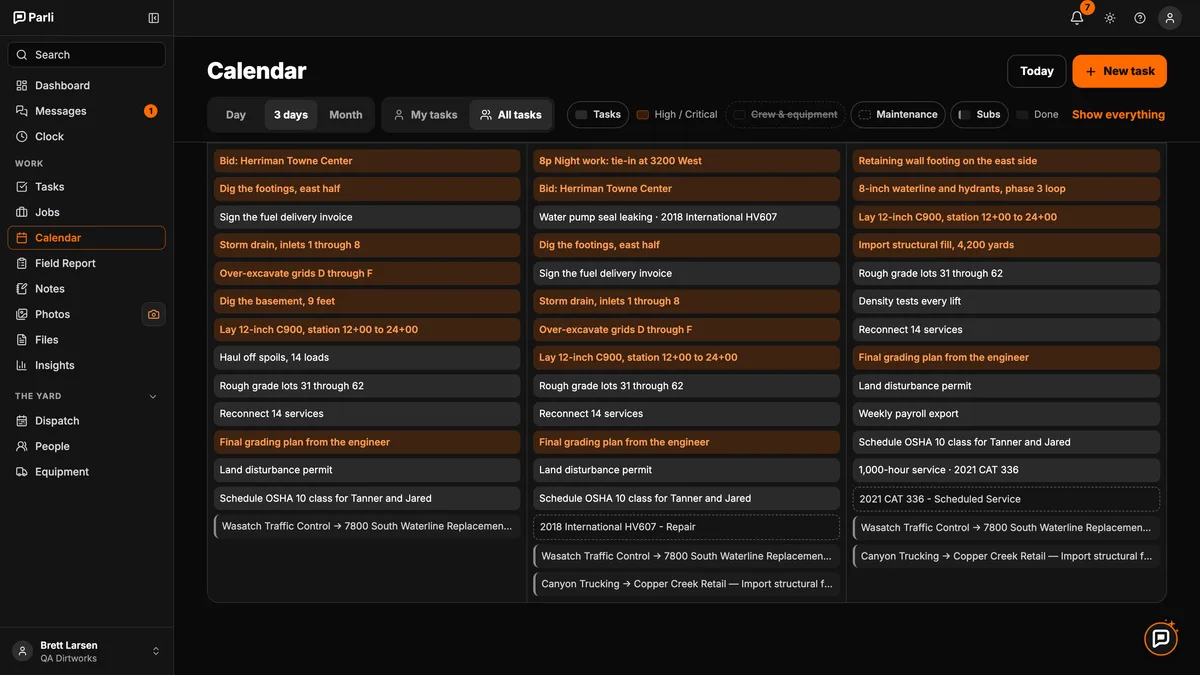The height and width of the screenshot is (675, 1200).
Task: Toggle the Tasks filter chip
Action: coord(598,114)
